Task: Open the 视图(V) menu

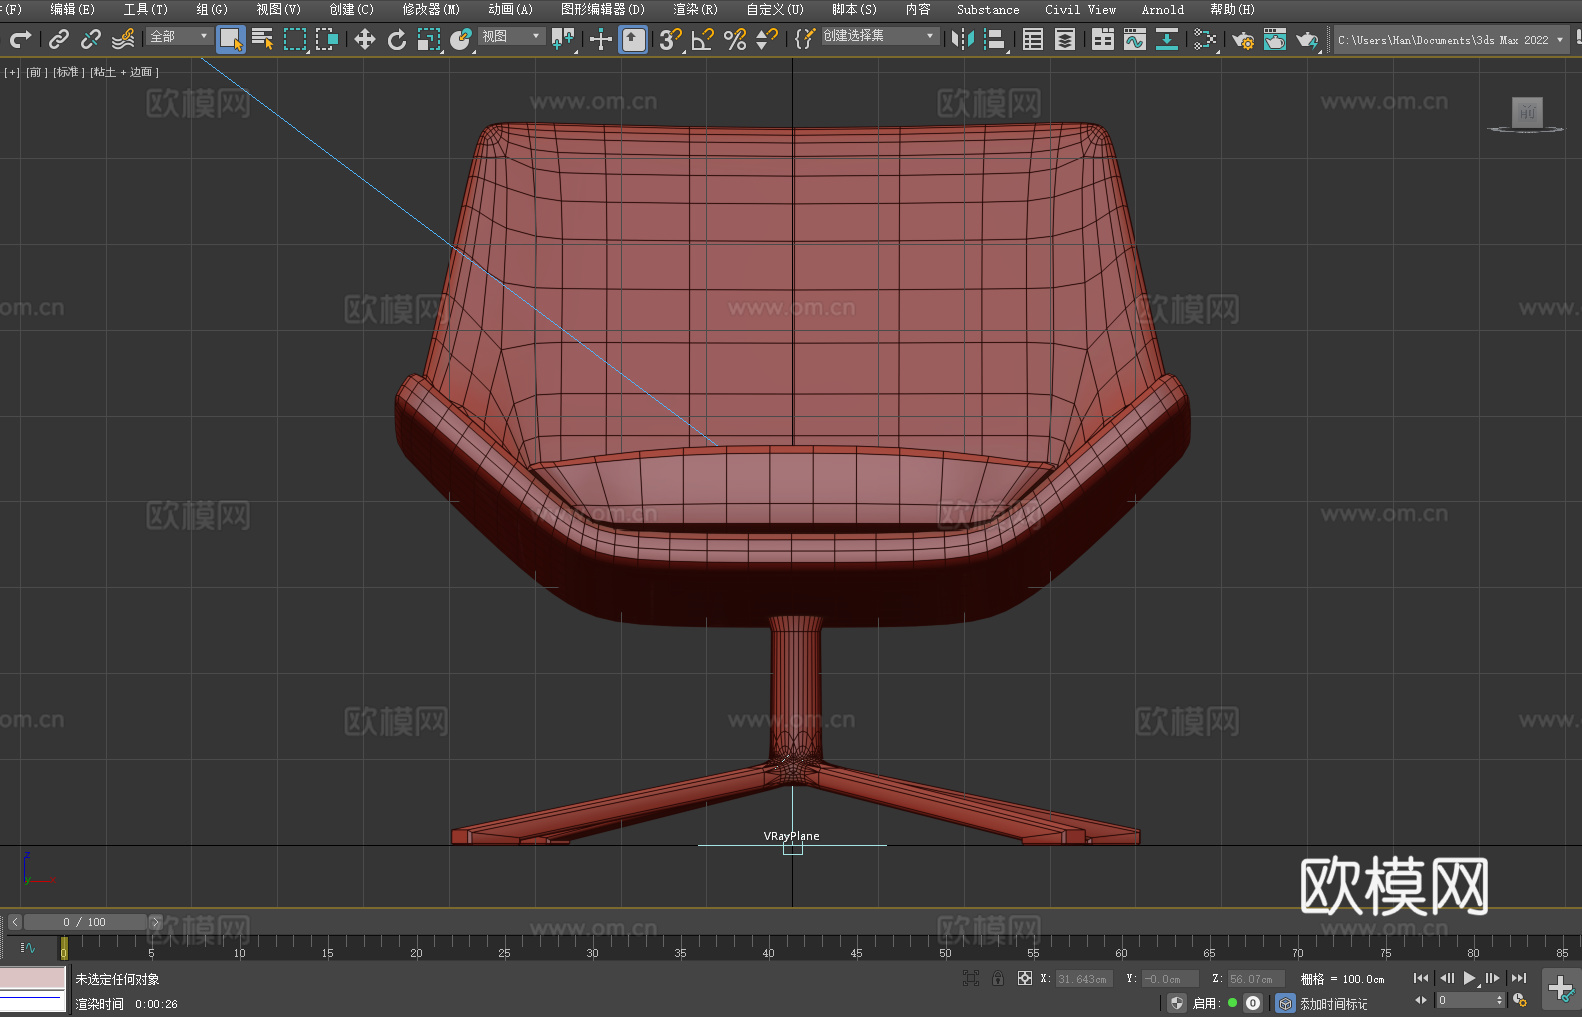Action: point(279,9)
